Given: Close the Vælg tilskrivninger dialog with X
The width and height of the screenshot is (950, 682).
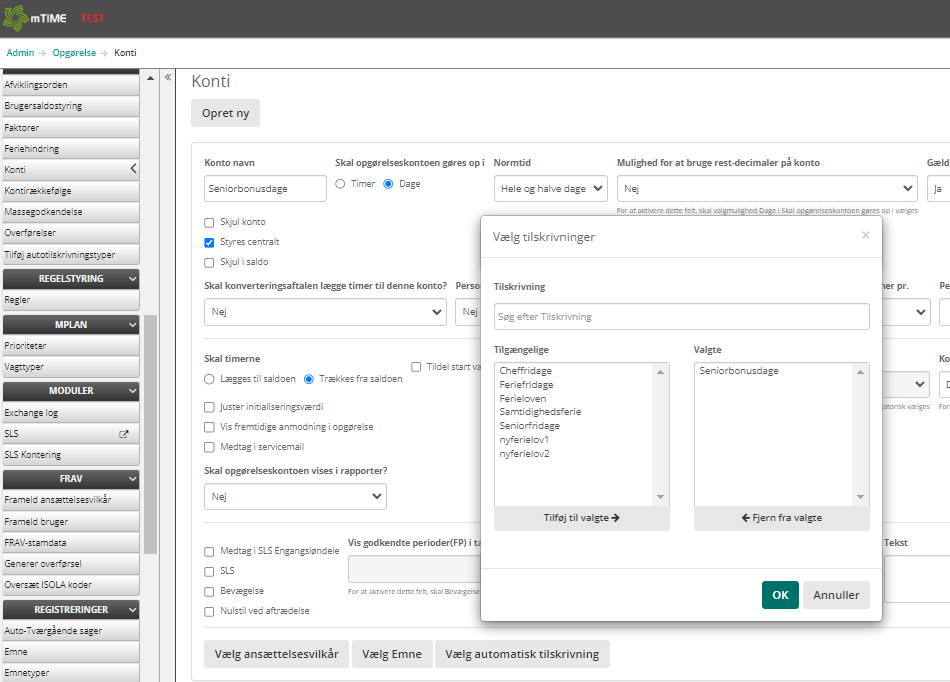Looking at the screenshot, I should (865, 235).
